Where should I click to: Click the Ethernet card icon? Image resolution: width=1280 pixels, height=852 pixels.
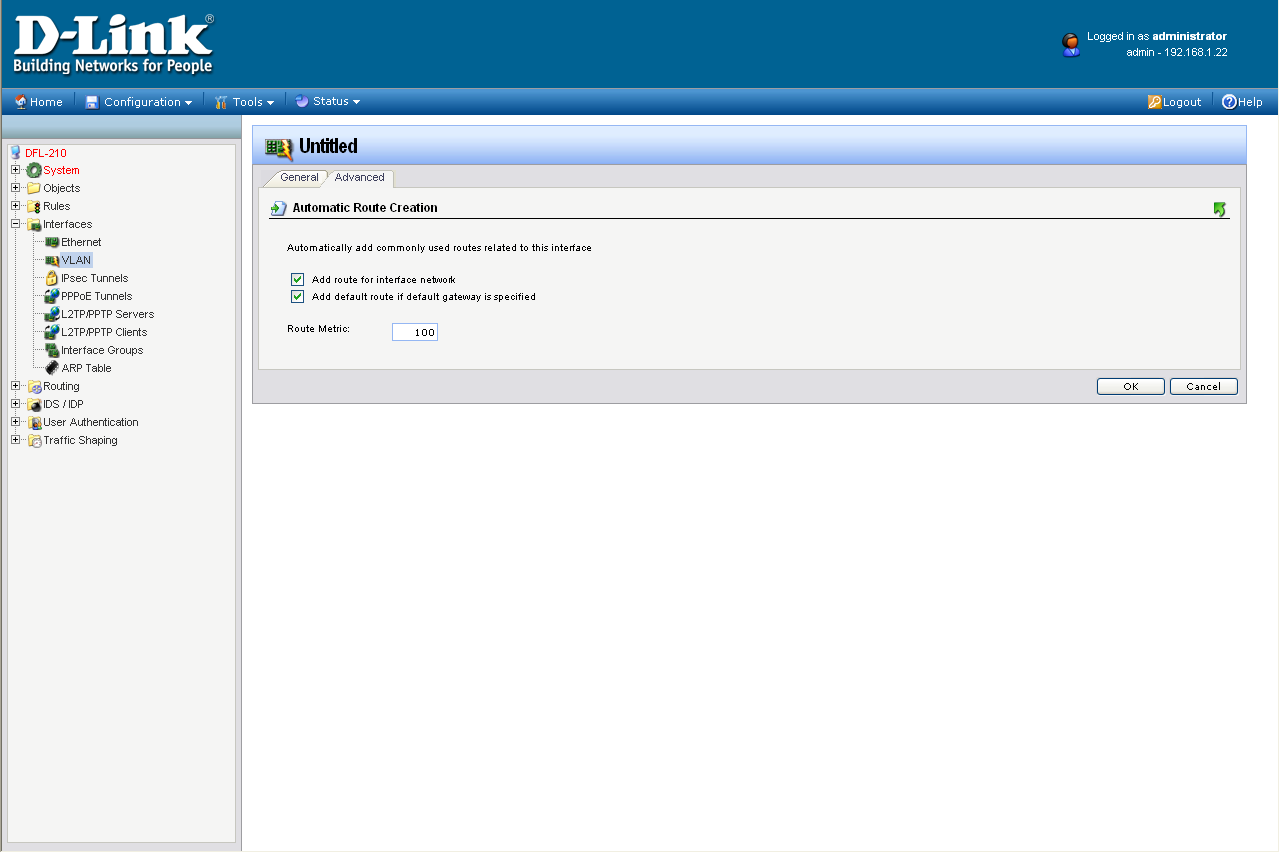[52, 242]
